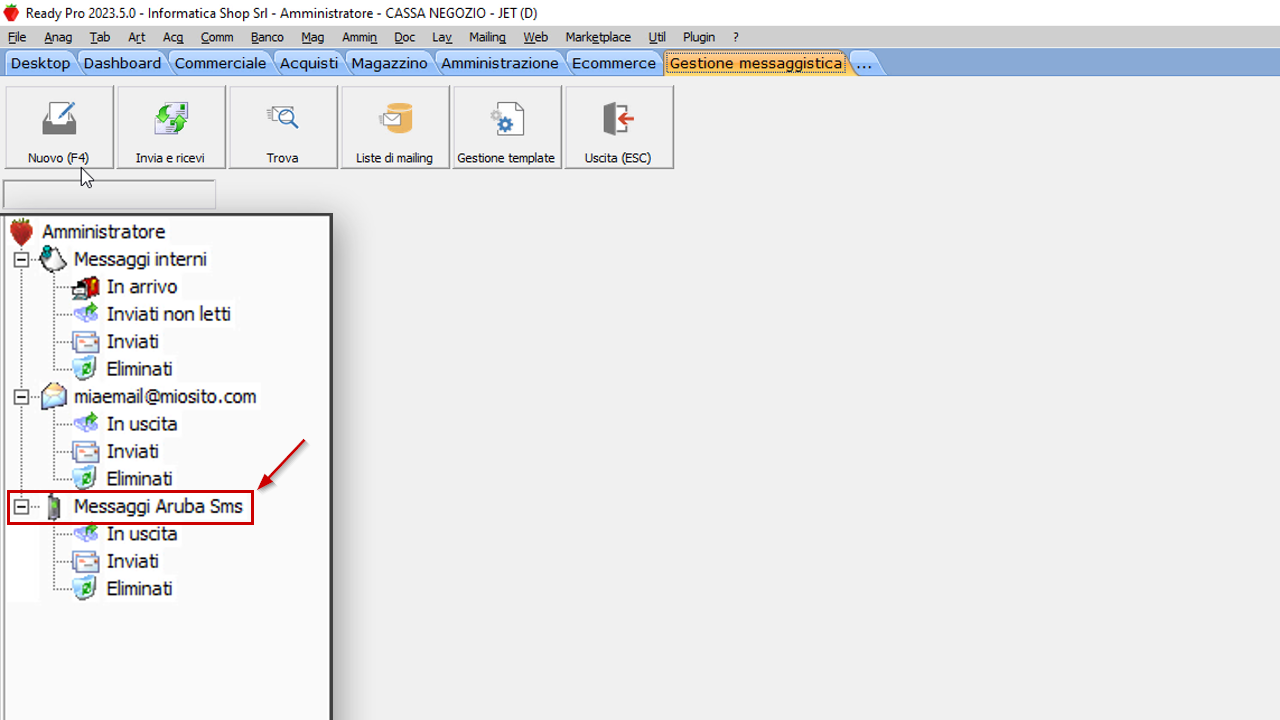This screenshot has height=720, width=1280.
Task: Open Gestione template
Action: click(507, 127)
